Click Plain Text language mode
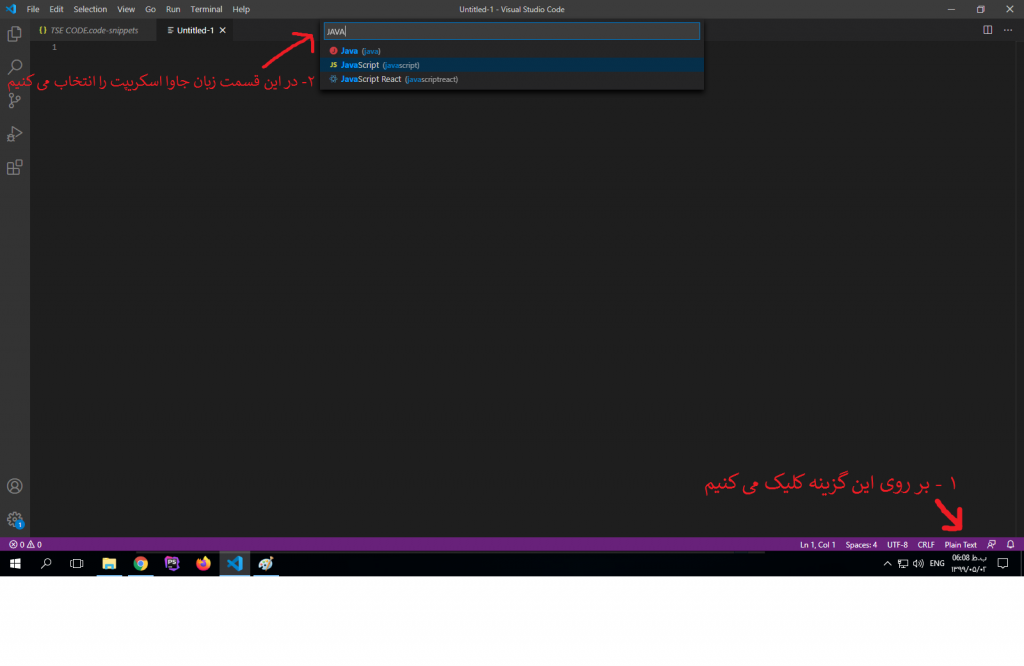 960,545
